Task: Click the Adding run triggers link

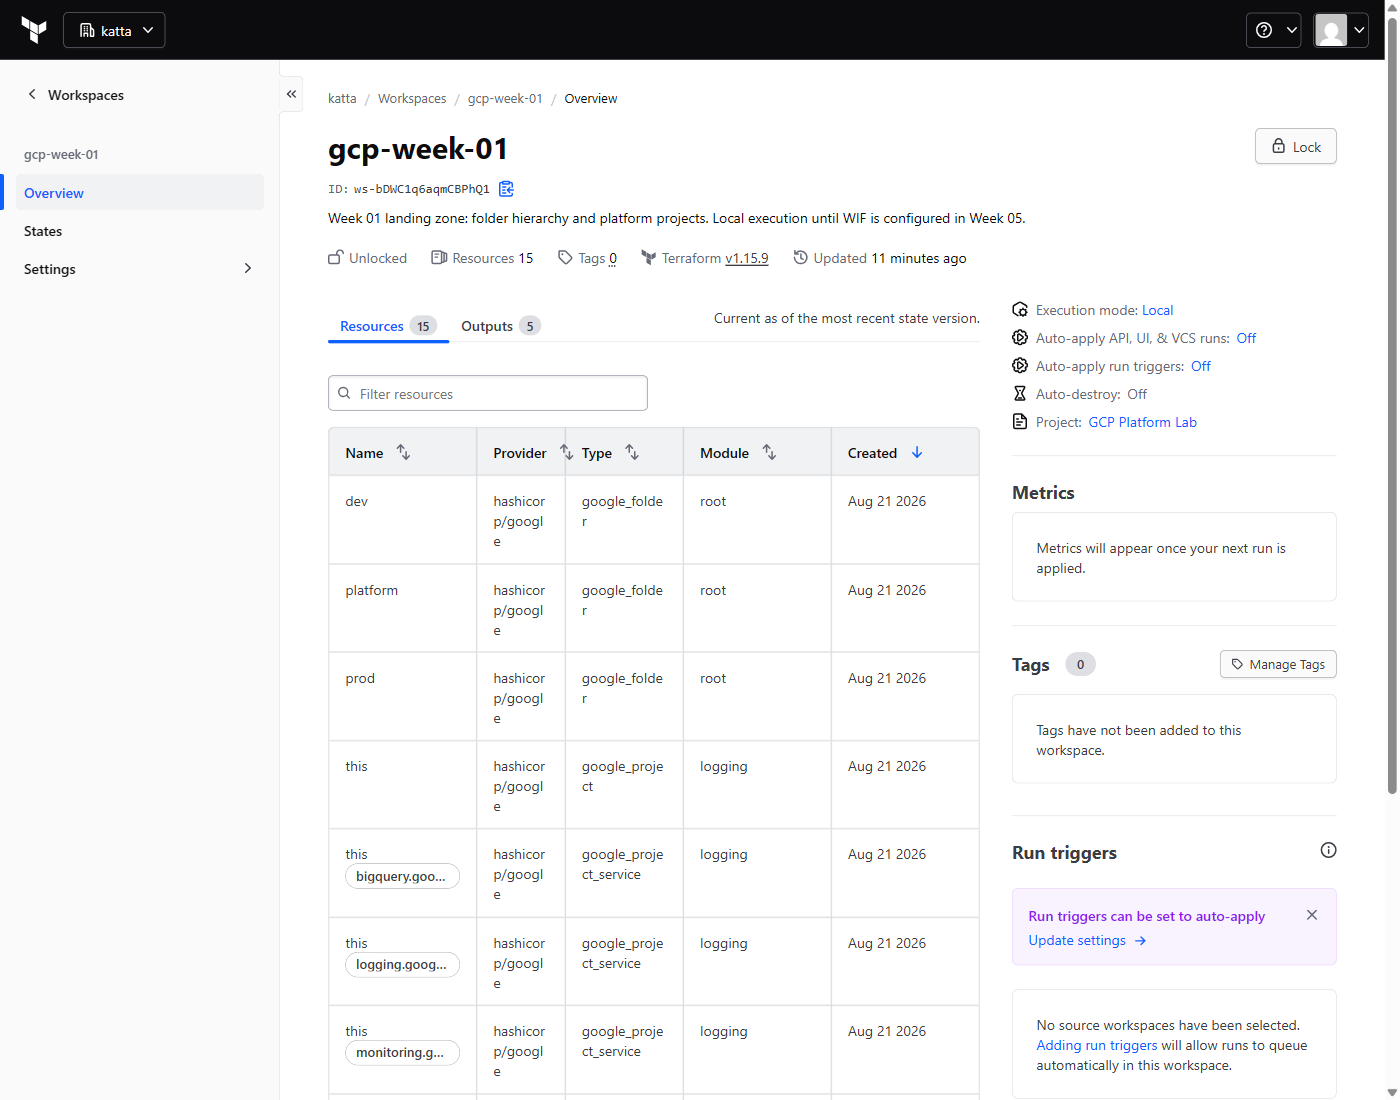Action: pyautogui.click(x=1097, y=1045)
